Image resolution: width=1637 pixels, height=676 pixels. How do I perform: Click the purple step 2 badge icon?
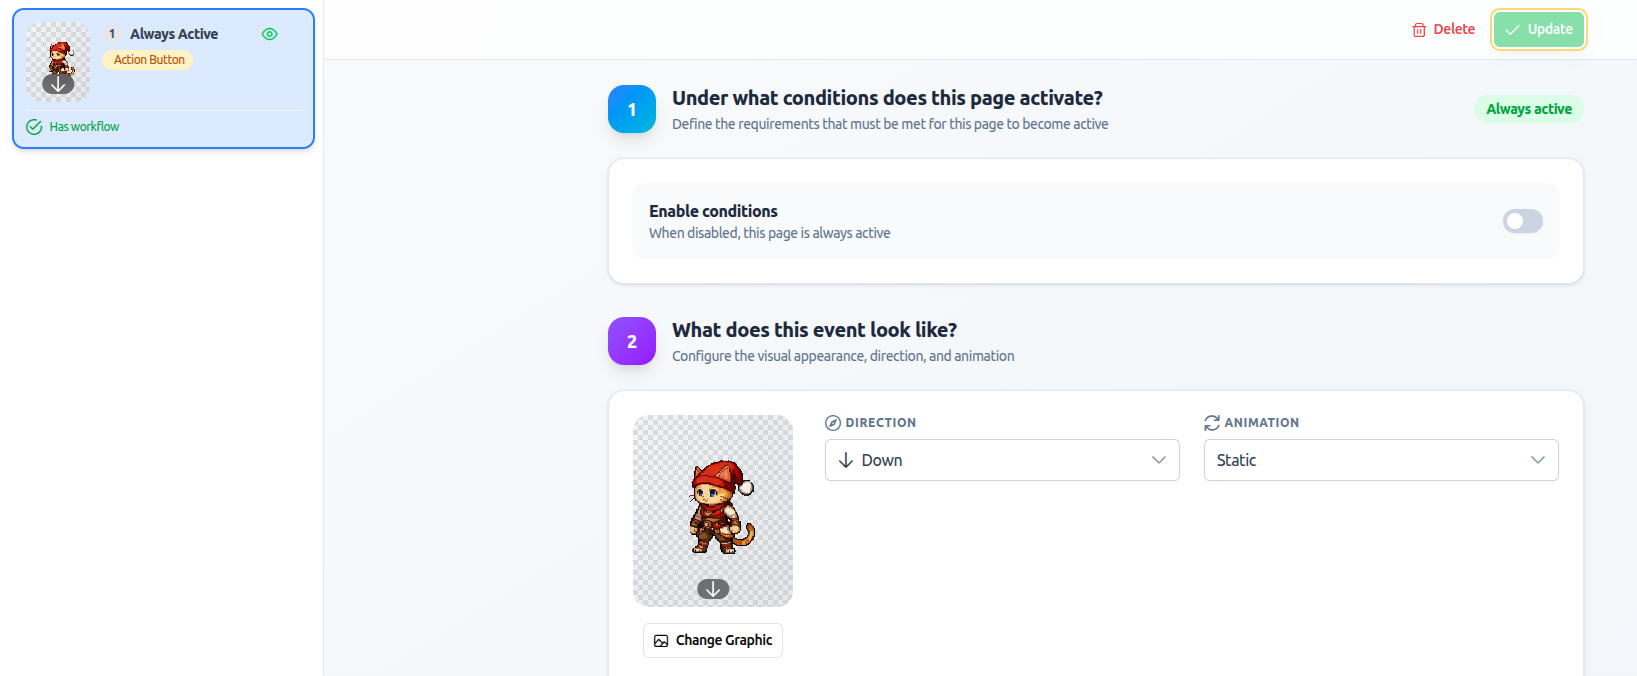631,341
